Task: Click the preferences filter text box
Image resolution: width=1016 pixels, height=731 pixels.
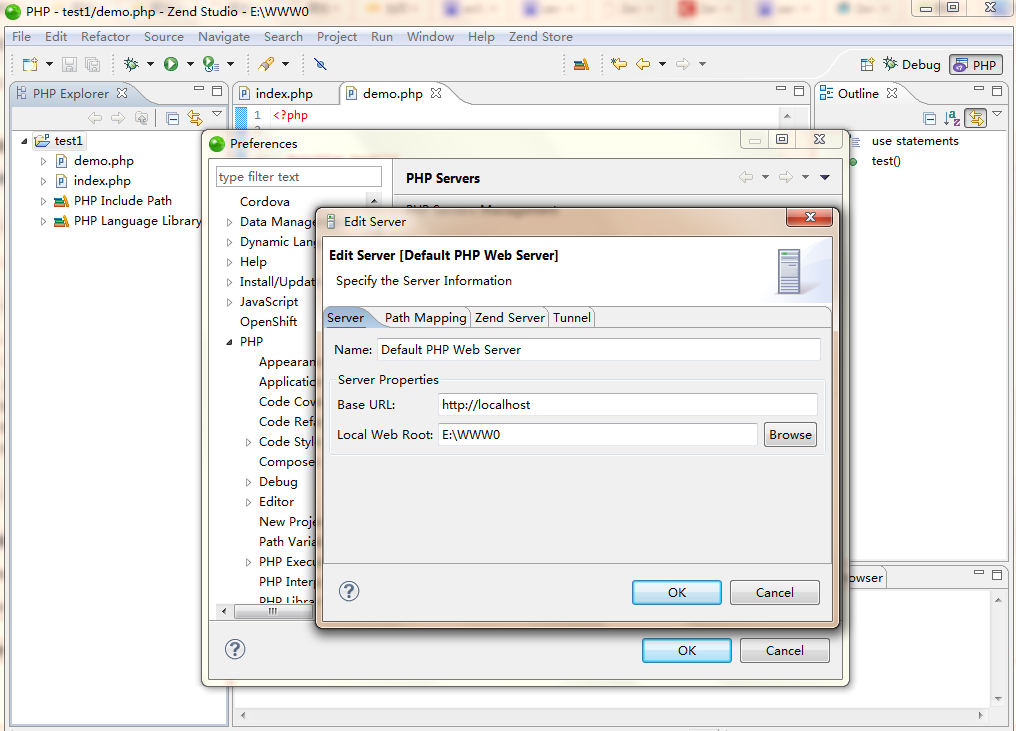Action: click(299, 176)
